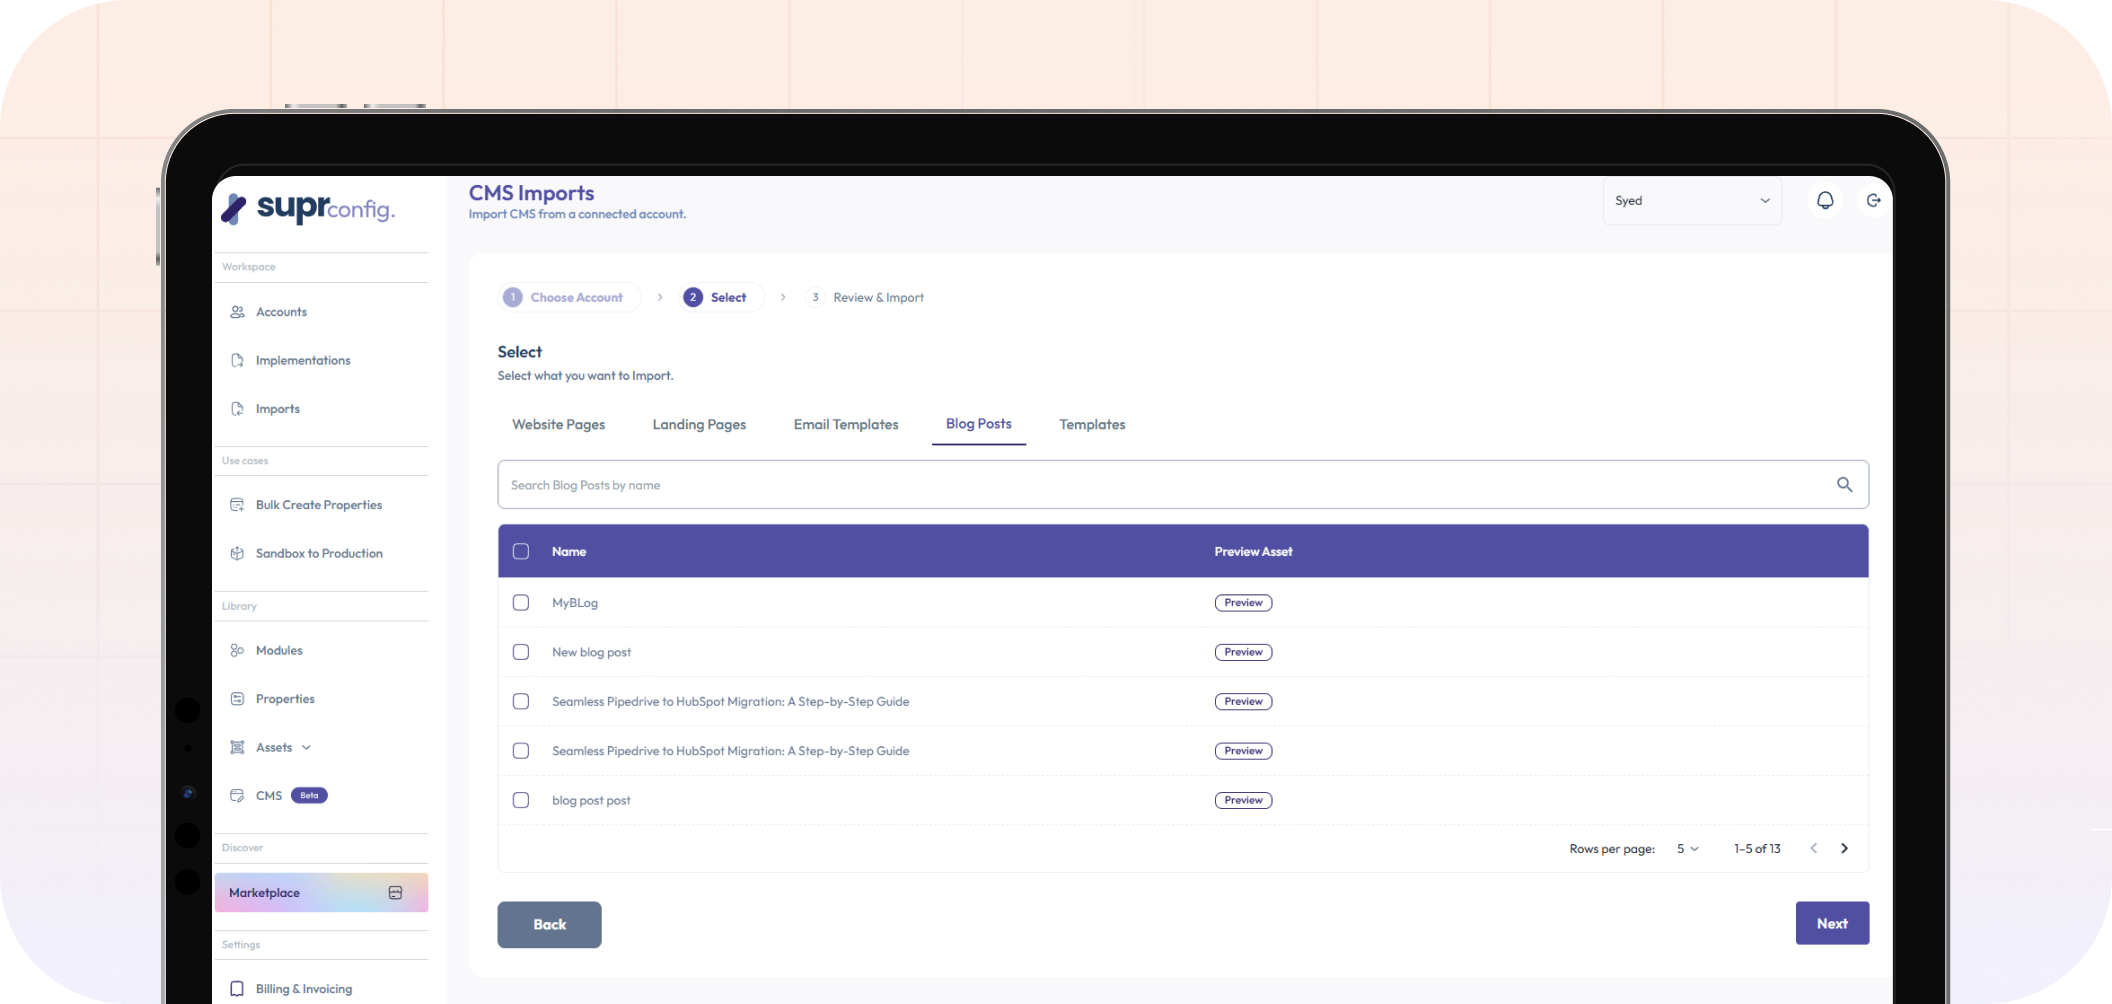Expand the Assets sidebar submenu
The image size is (2112, 1004).
coord(306,748)
